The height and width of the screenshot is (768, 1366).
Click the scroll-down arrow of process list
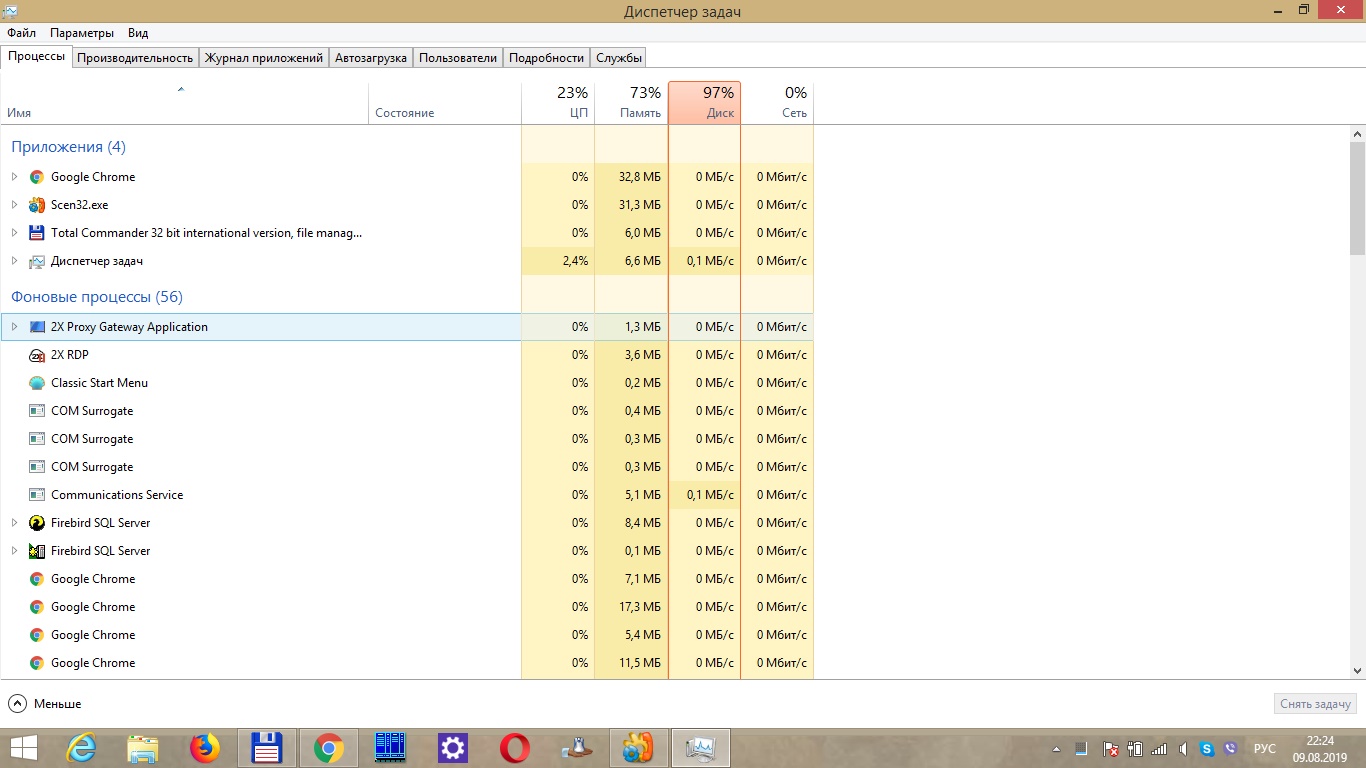(x=1357, y=671)
